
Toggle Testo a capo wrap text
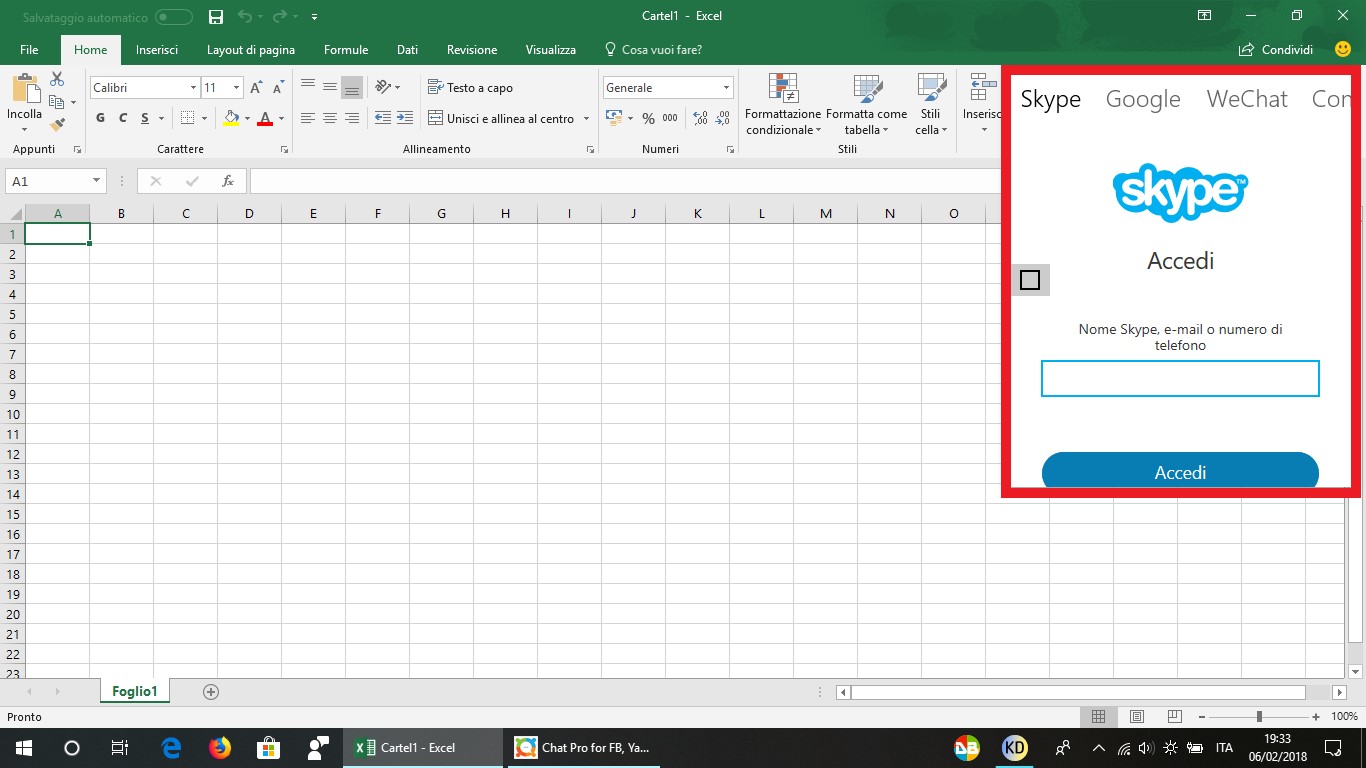pos(470,87)
